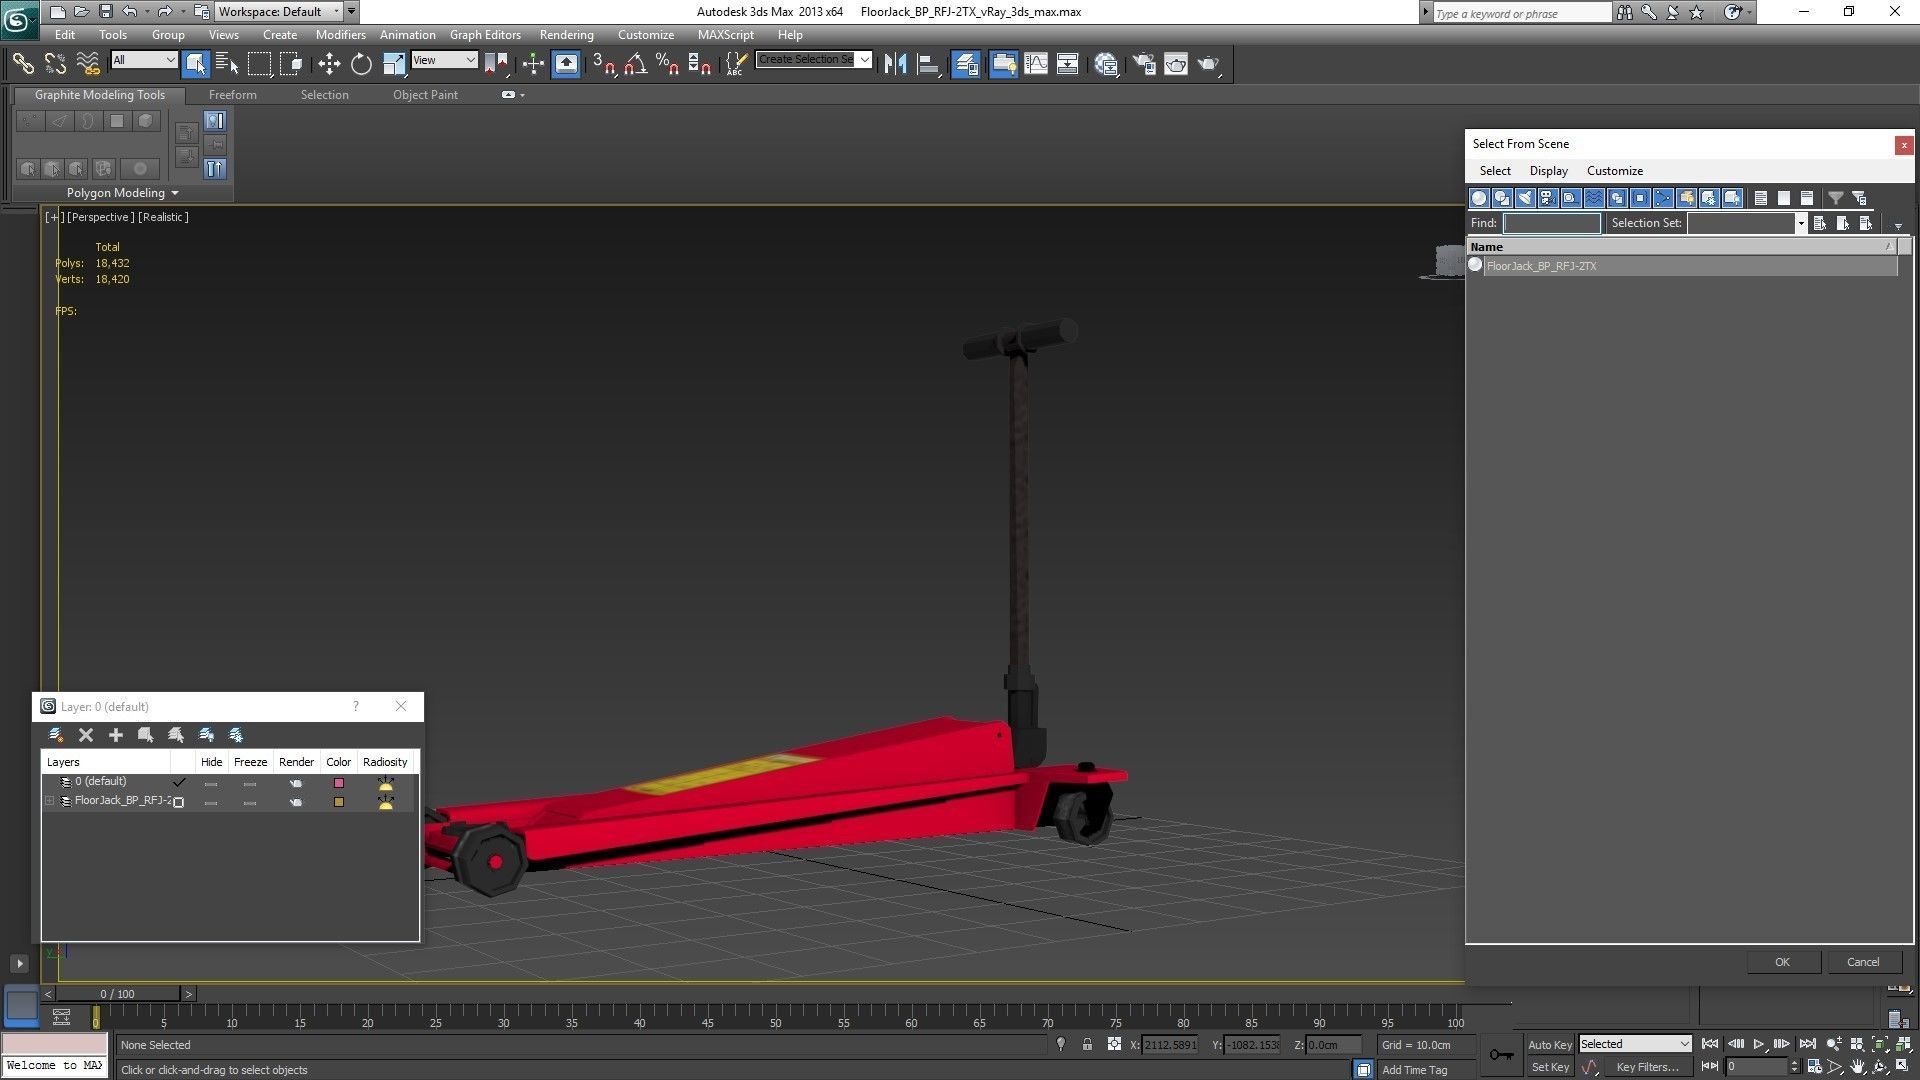Open the Material Editor icon
The height and width of the screenshot is (1080, 1920).
click(1106, 64)
